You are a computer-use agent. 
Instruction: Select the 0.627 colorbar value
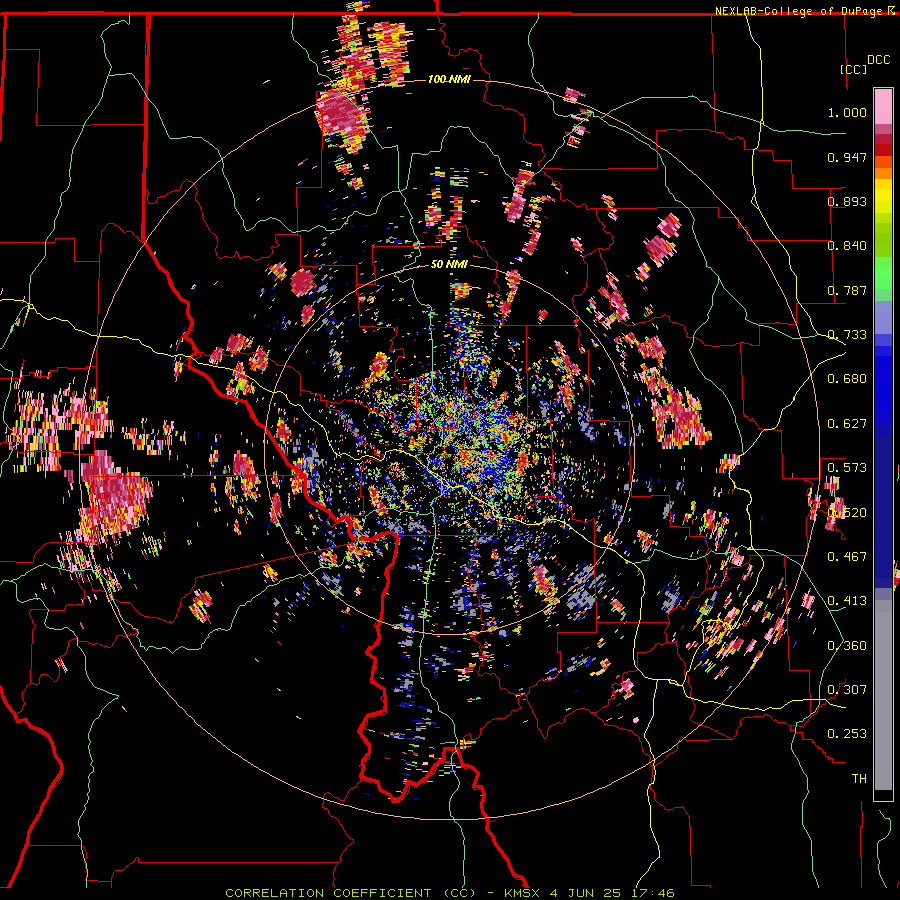click(x=847, y=424)
